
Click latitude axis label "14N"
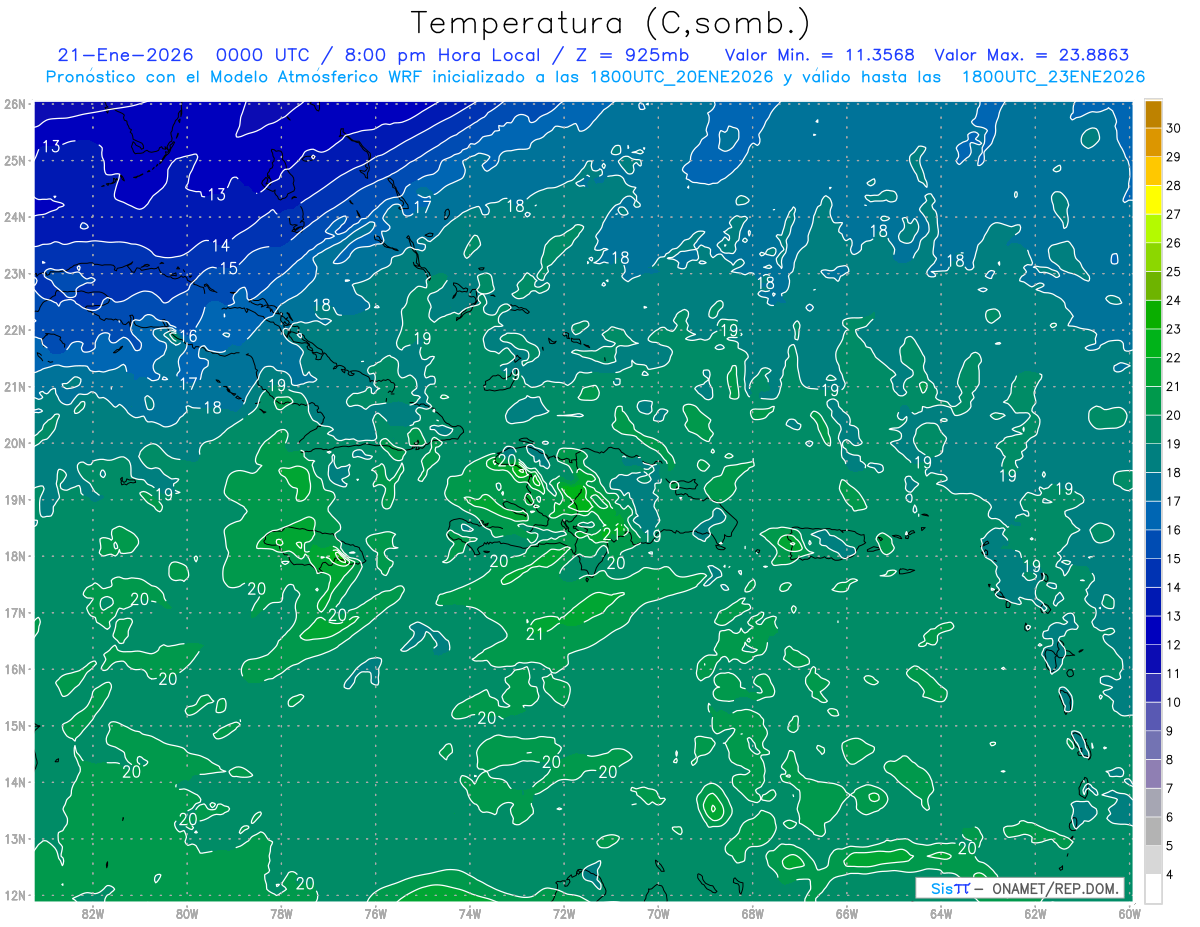[x=14, y=782]
